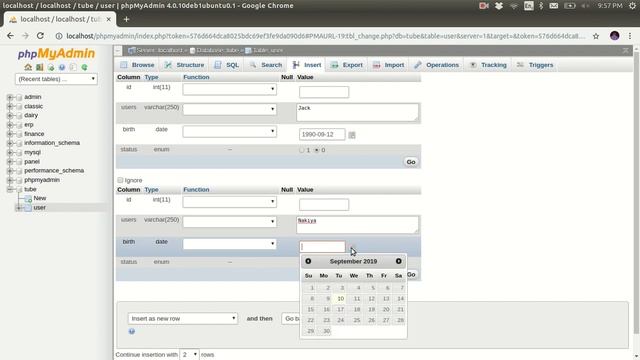The image size is (640, 360).
Task: Click the empty second birth date input
Action: coord(322,247)
